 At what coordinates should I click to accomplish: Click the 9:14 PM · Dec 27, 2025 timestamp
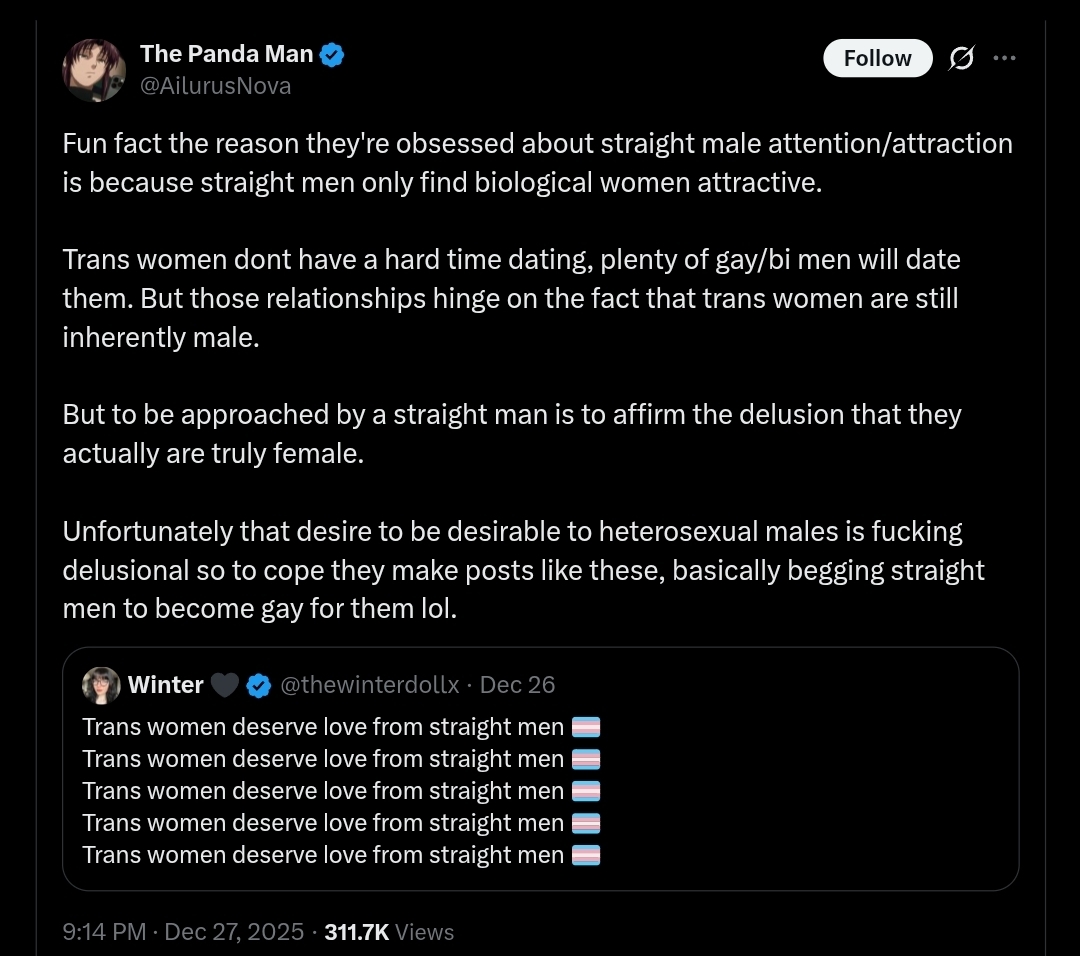tap(183, 932)
